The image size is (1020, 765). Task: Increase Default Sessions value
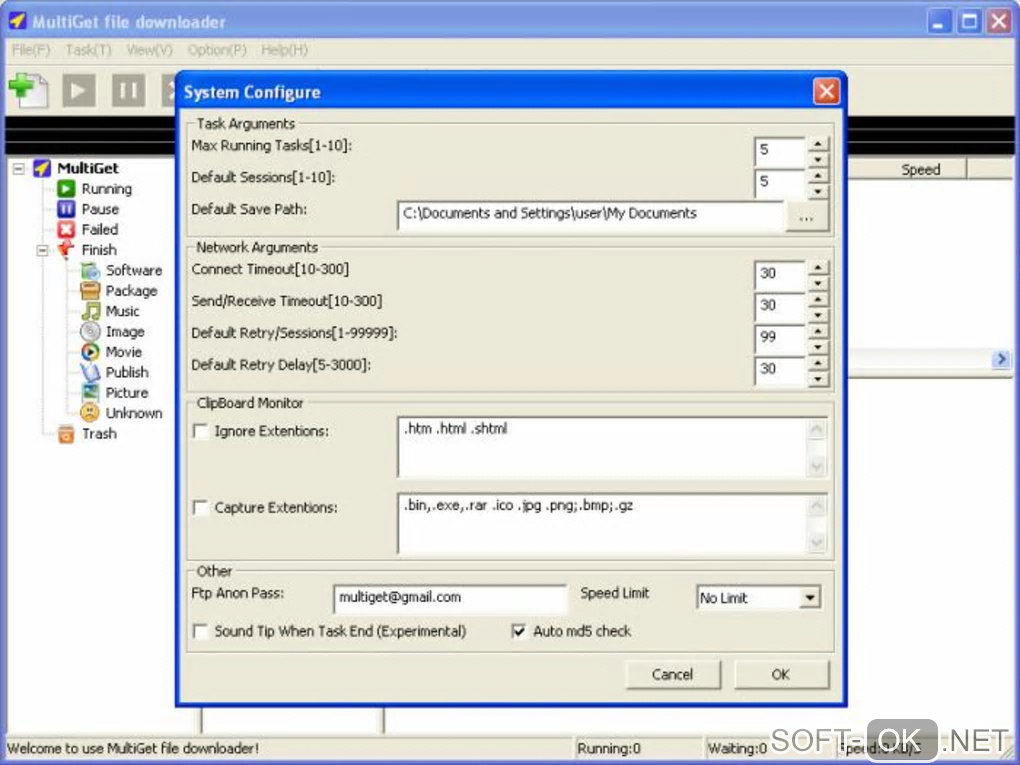coord(818,176)
